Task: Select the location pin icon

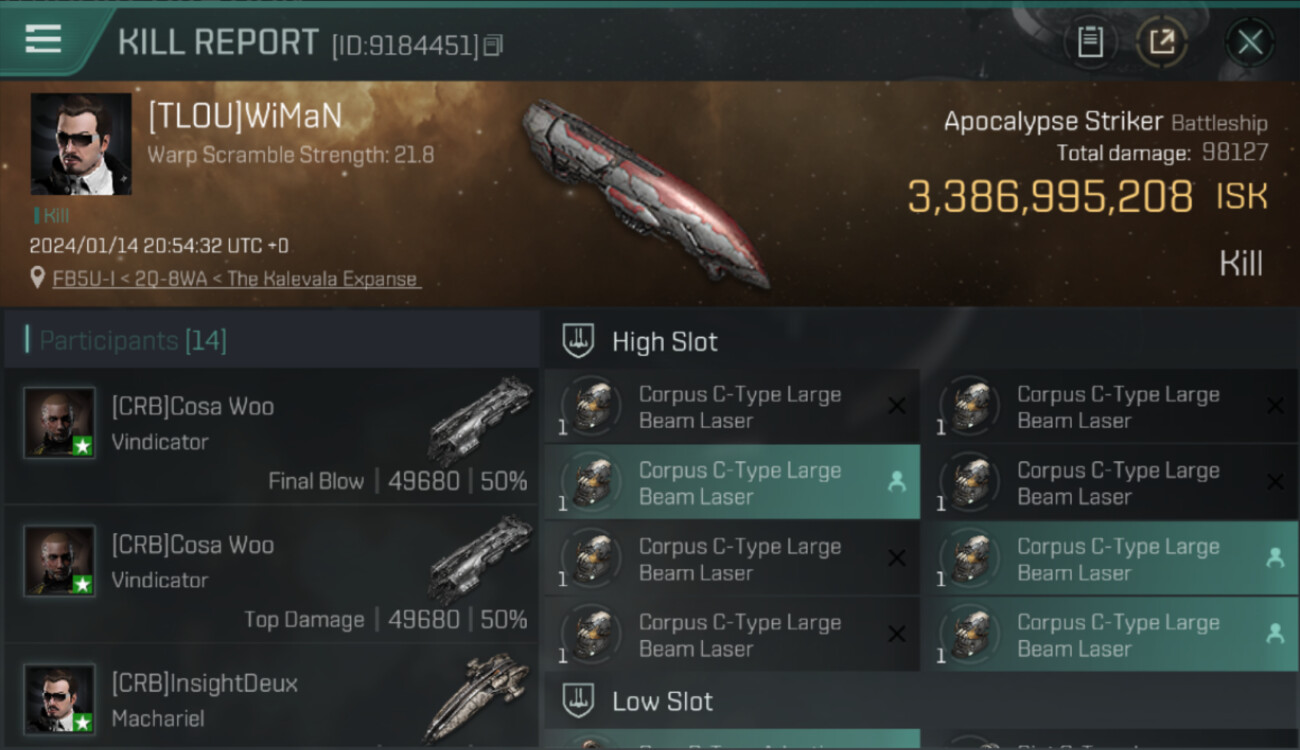Action: (38, 278)
